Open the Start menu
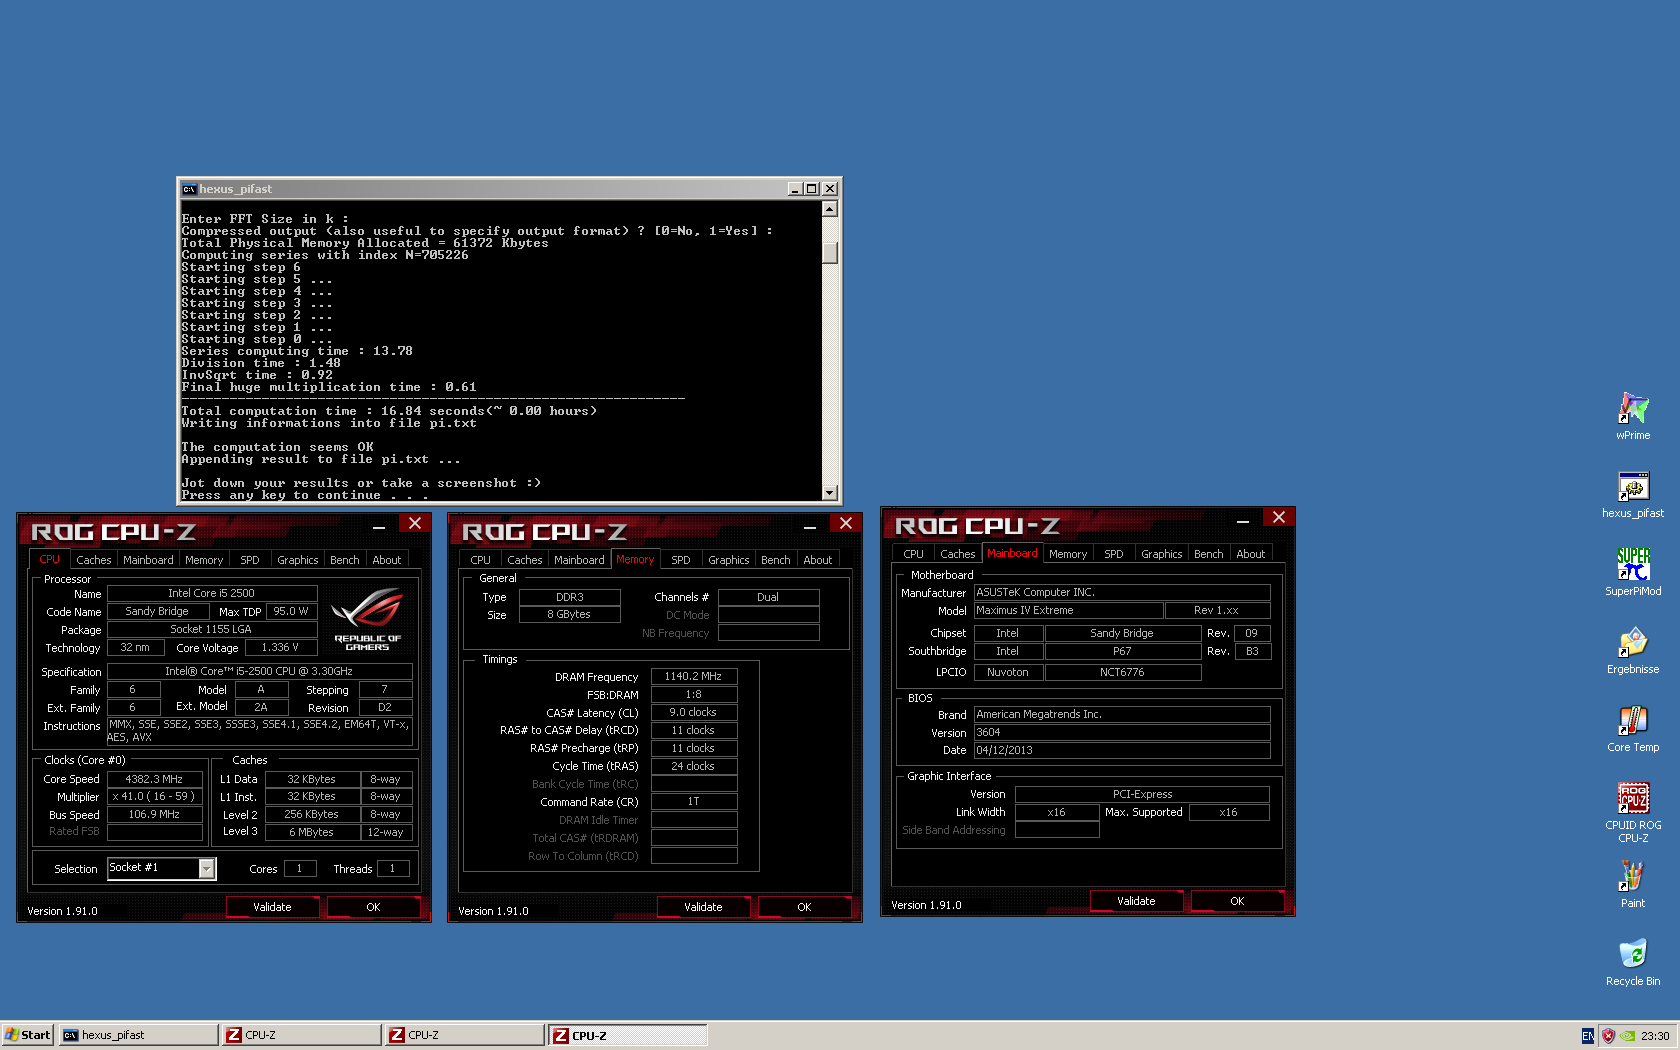Screen dimensions: 1680x1050 (x=27, y=1035)
